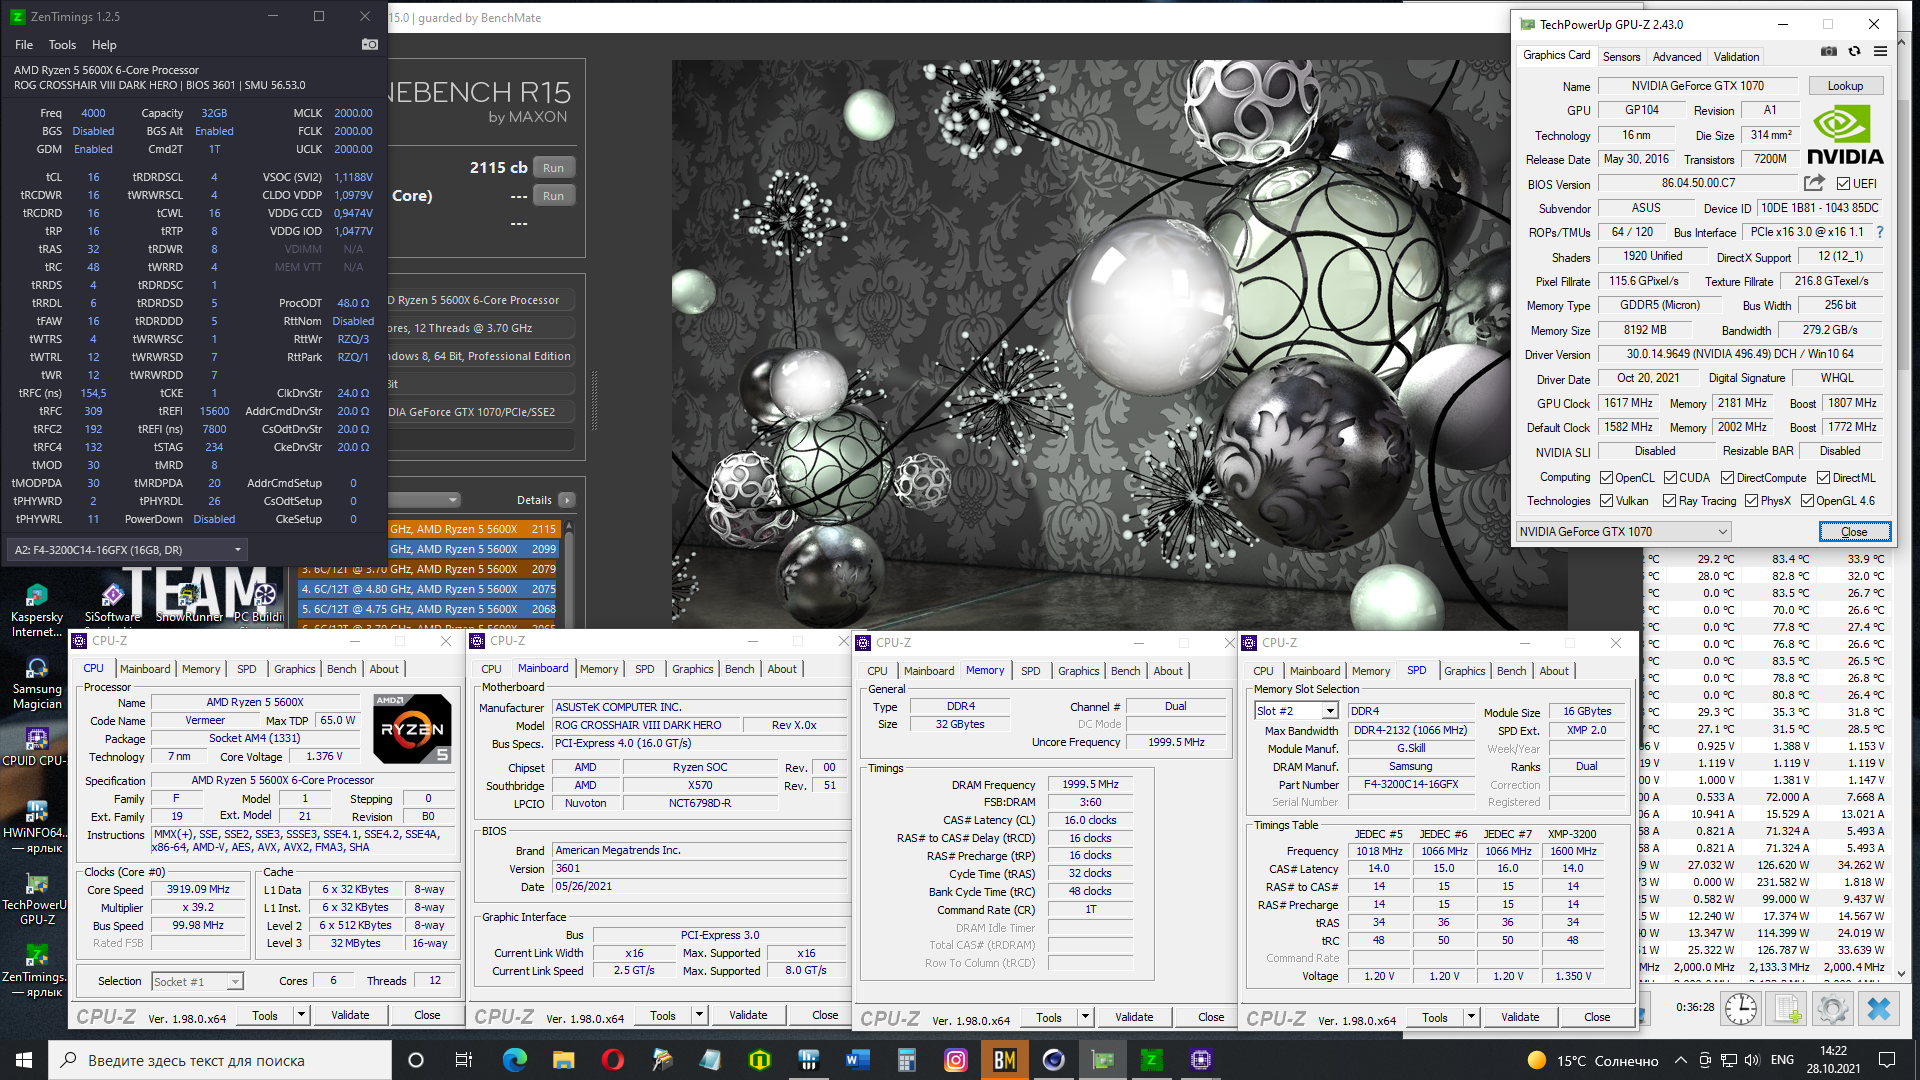Toggle the OpenGL 4.6 checkbox

1807,501
